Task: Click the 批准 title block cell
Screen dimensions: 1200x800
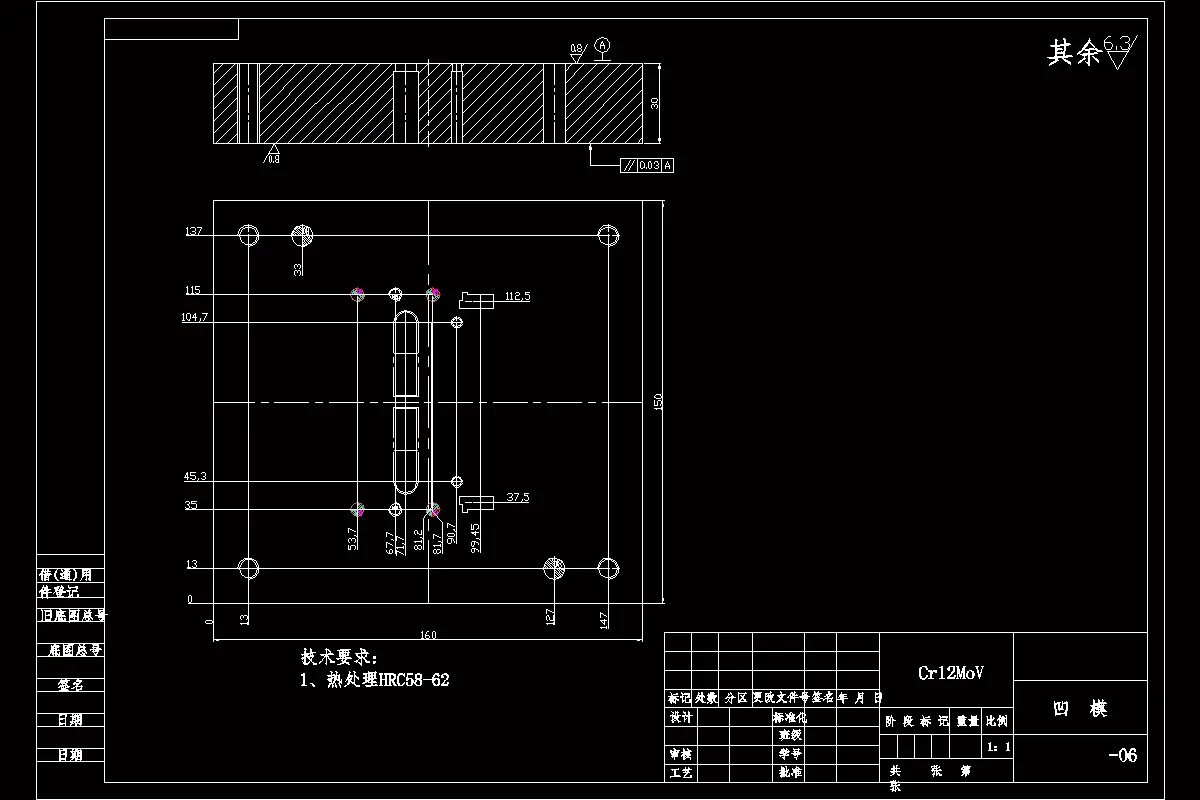Action: [790, 773]
